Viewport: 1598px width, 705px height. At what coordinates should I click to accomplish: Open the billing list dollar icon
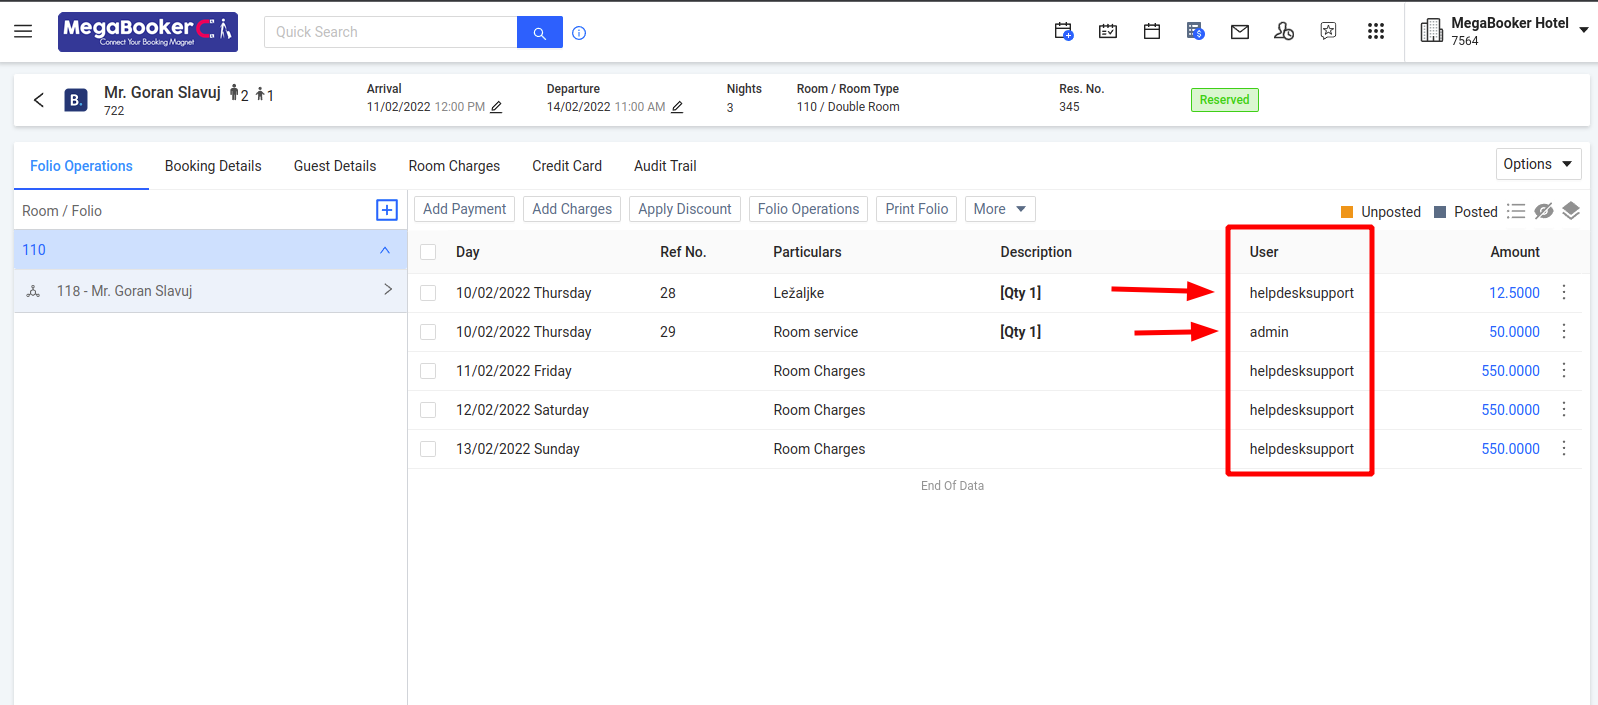coord(1195,32)
